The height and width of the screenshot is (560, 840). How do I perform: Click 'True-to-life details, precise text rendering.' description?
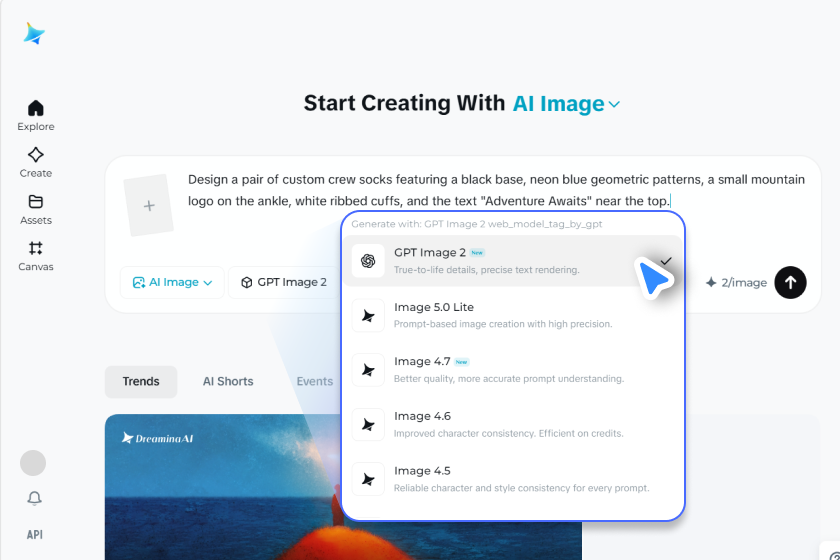[486, 270]
